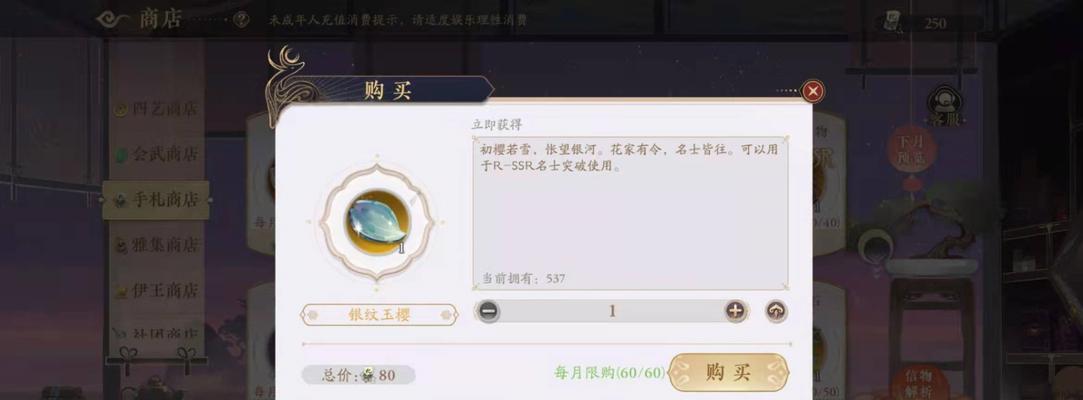The height and width of the screenshot is (400, 1083).
Task: Open the help question mark icon
Action: point(240,19)
